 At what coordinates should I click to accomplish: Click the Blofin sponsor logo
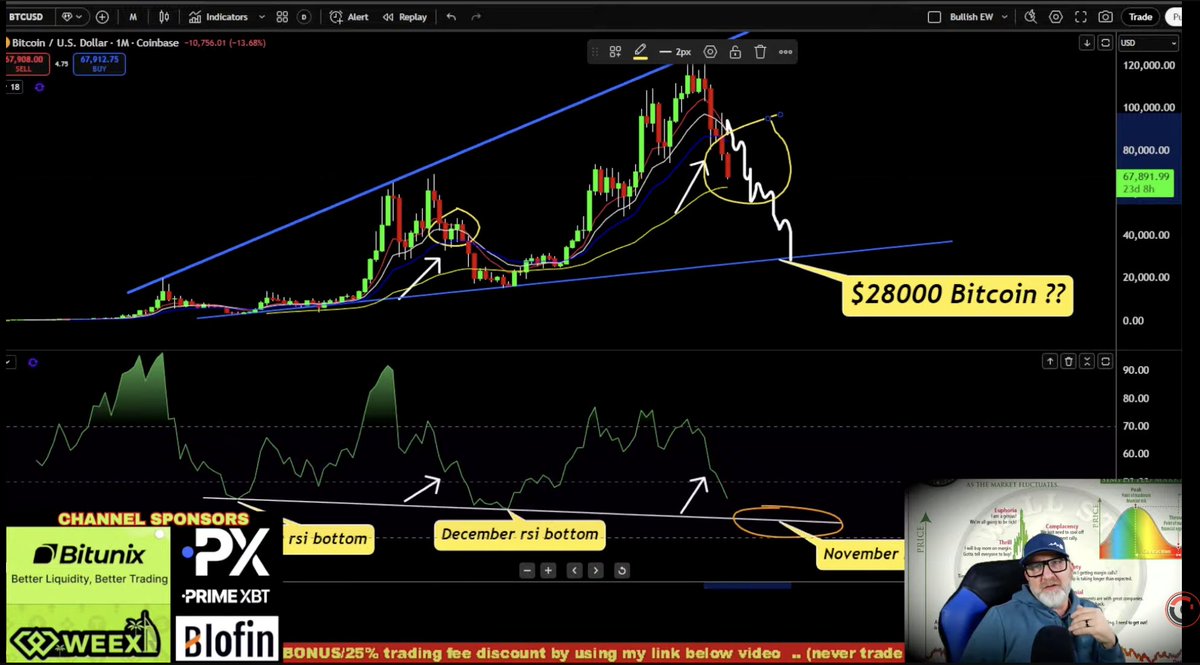point(225,638)
